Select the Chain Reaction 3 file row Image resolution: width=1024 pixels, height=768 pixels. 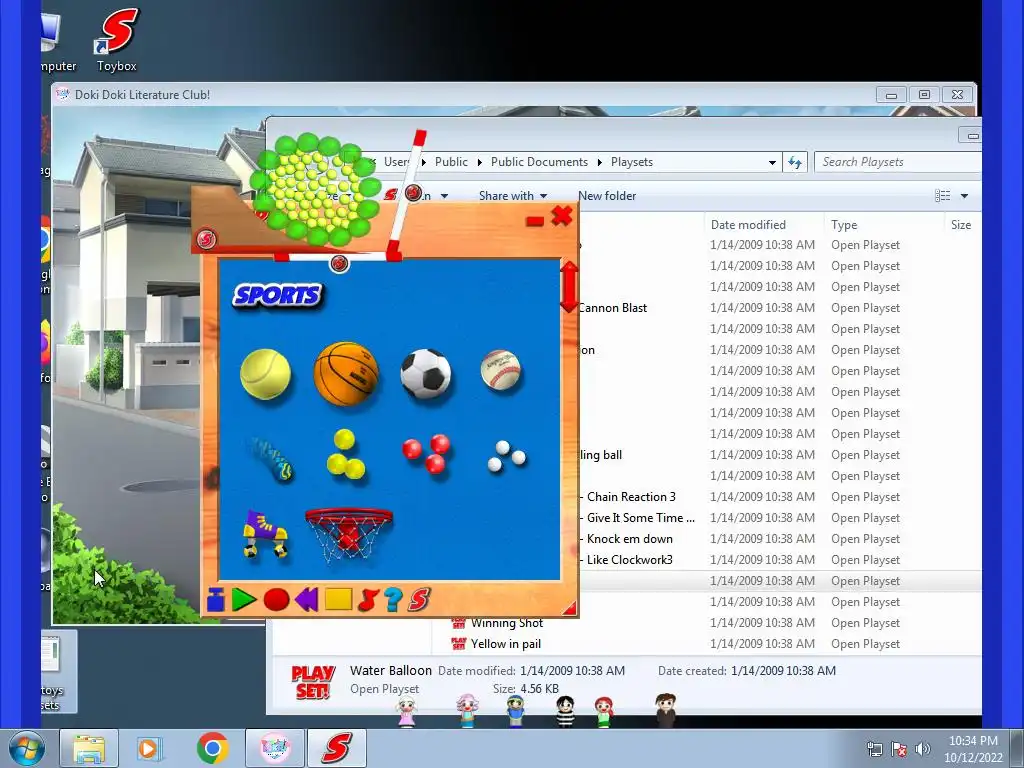(631, 497)
